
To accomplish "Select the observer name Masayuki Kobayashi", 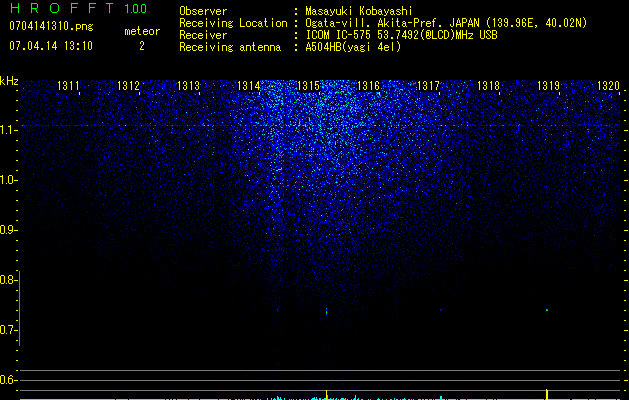I will (x=359, y=12).
